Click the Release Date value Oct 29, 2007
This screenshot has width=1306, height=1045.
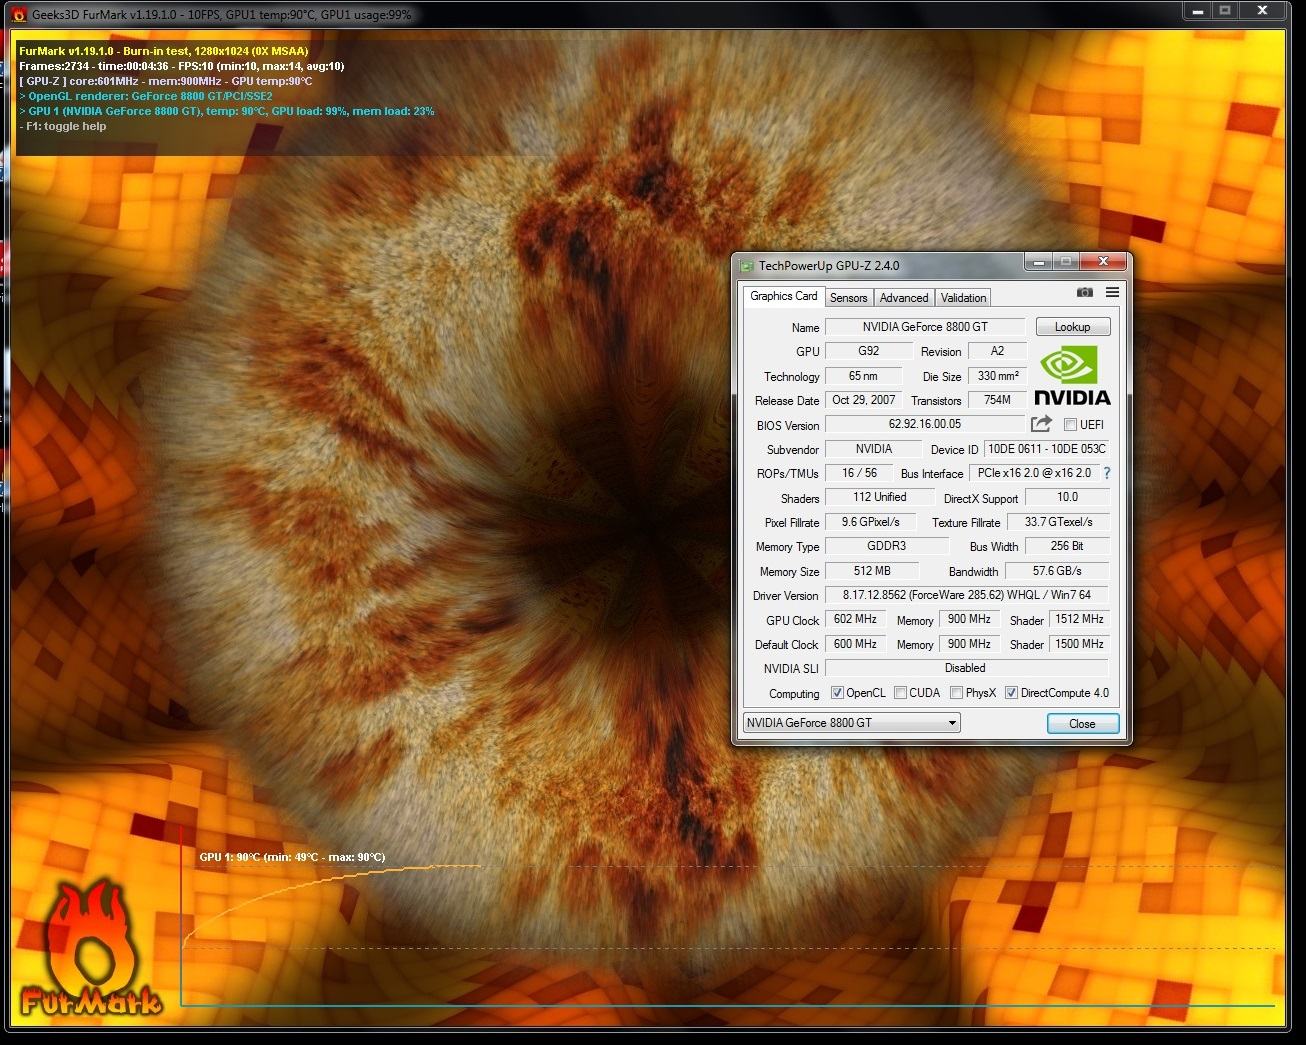863,400
